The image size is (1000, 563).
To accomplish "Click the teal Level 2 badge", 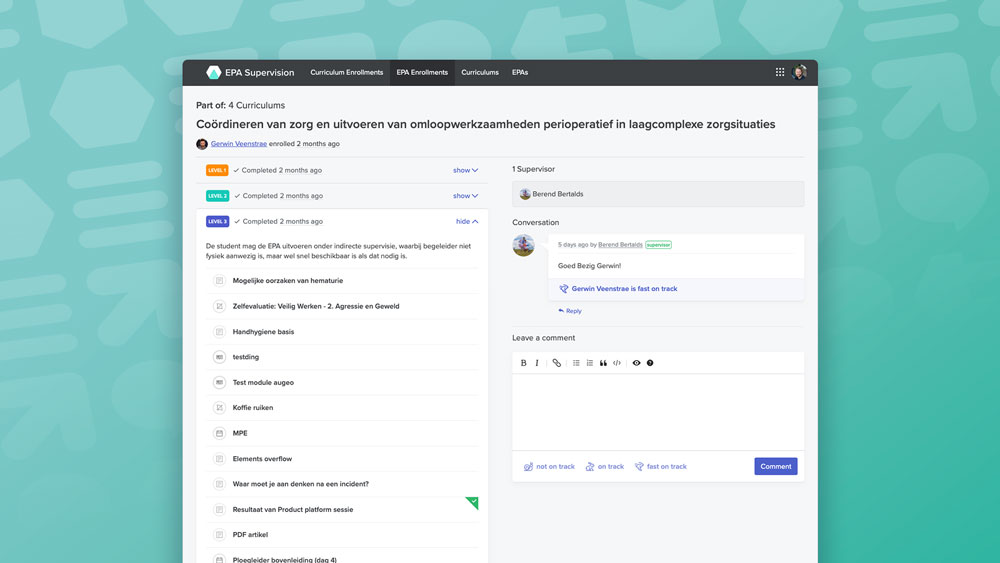I will tap(217, 196).
